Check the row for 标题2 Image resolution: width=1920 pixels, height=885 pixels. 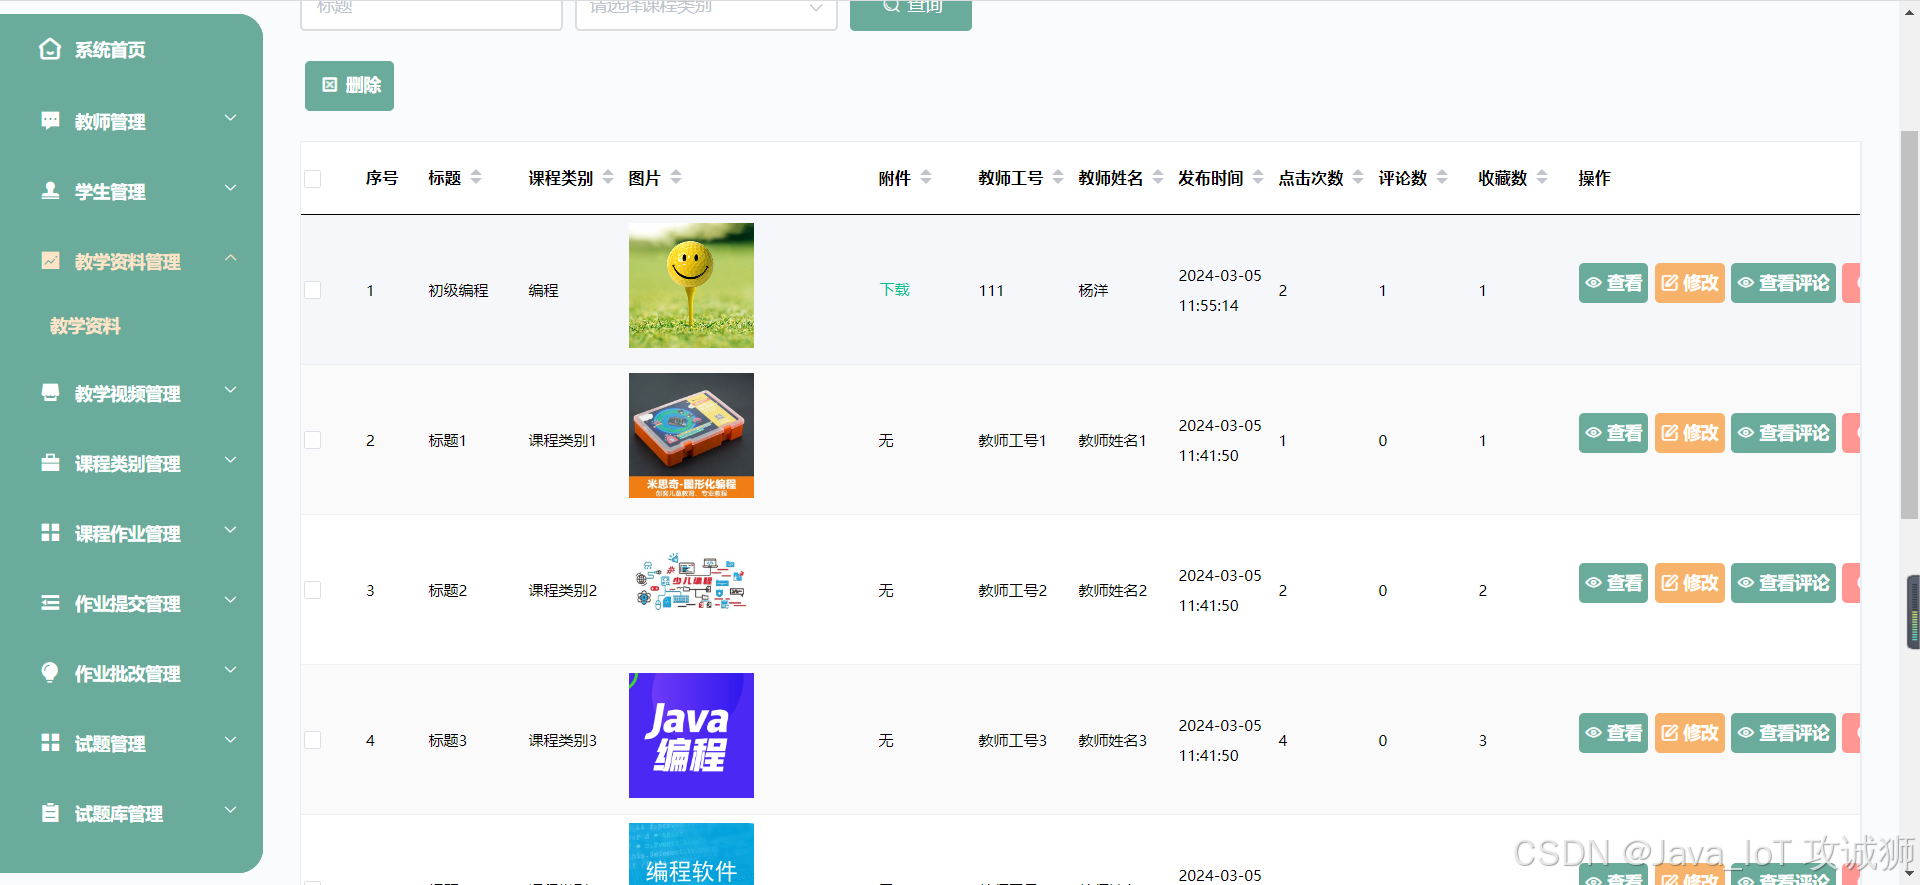click(313, 590)
